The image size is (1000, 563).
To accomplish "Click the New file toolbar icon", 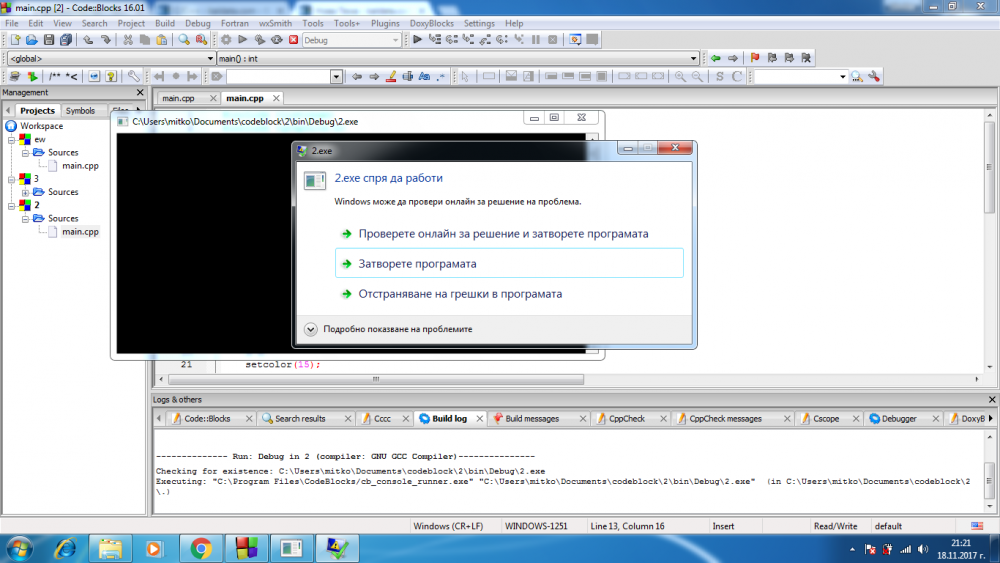I will point(15,40).
